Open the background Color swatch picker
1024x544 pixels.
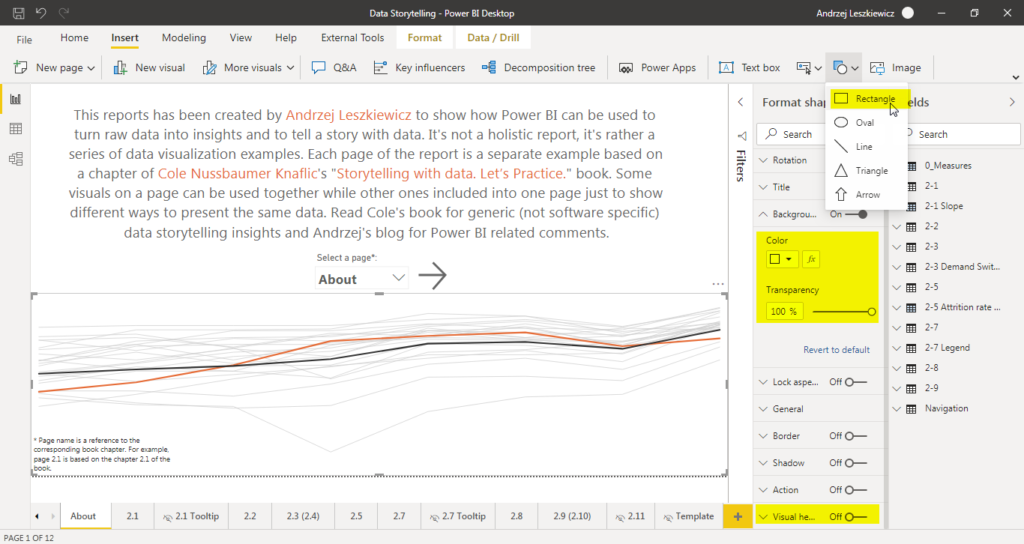coord(780,259)
